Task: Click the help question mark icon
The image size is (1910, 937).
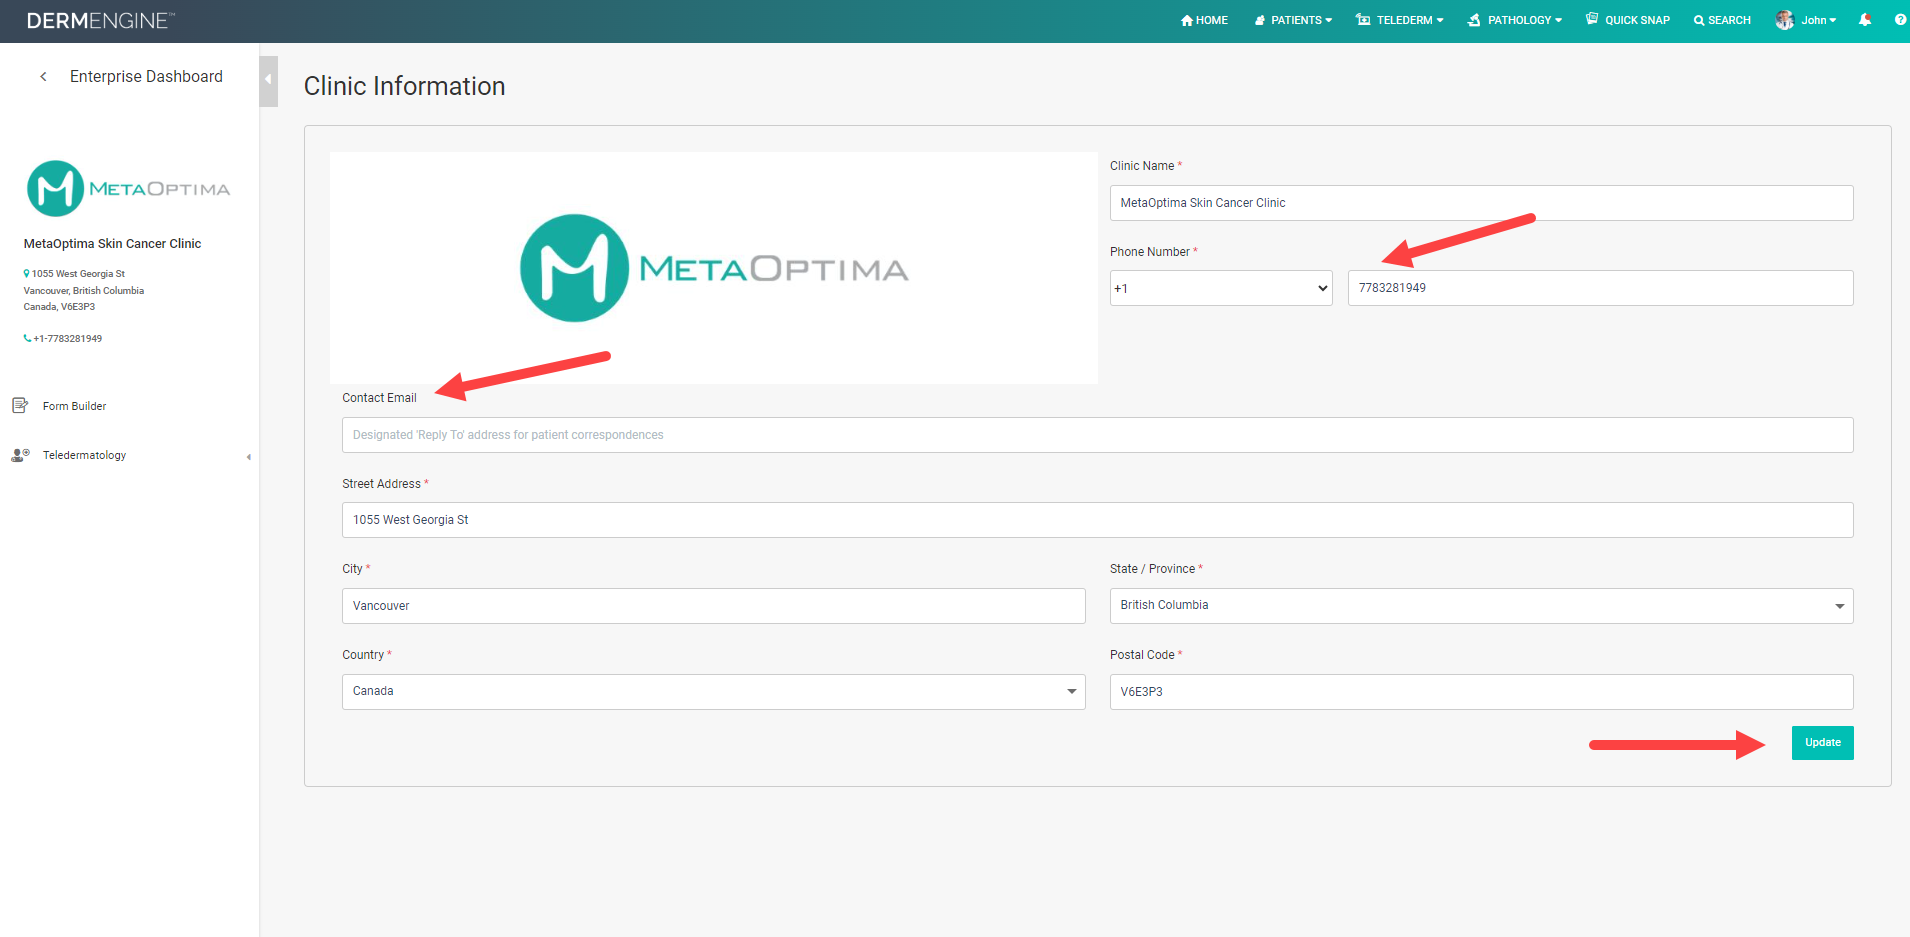Action: click(1900, 19)
